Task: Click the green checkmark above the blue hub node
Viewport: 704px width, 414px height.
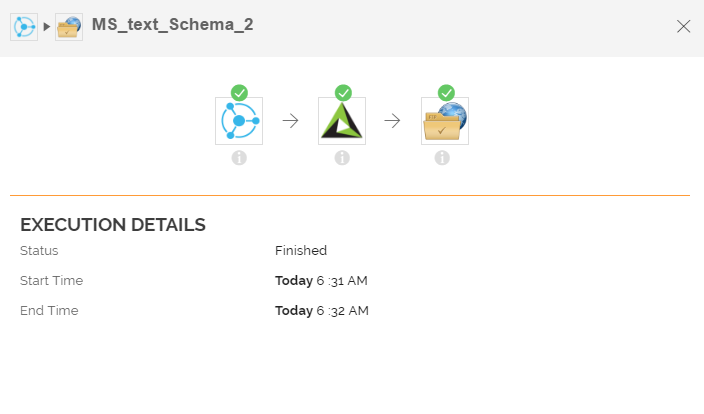Action: 239,93
